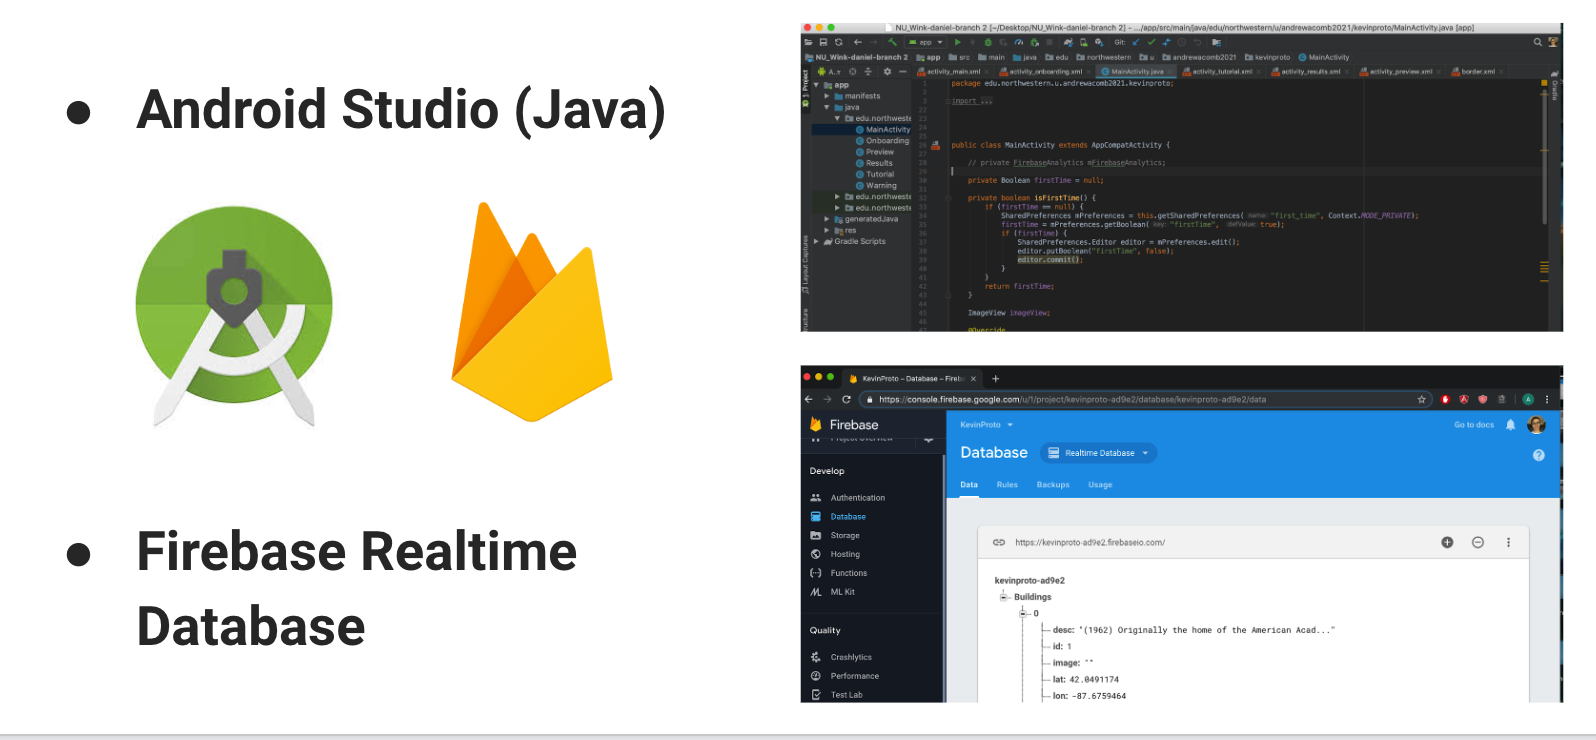Open Performance in Firebase sidebar
1596x740 pixels.
tap(854, 676)
